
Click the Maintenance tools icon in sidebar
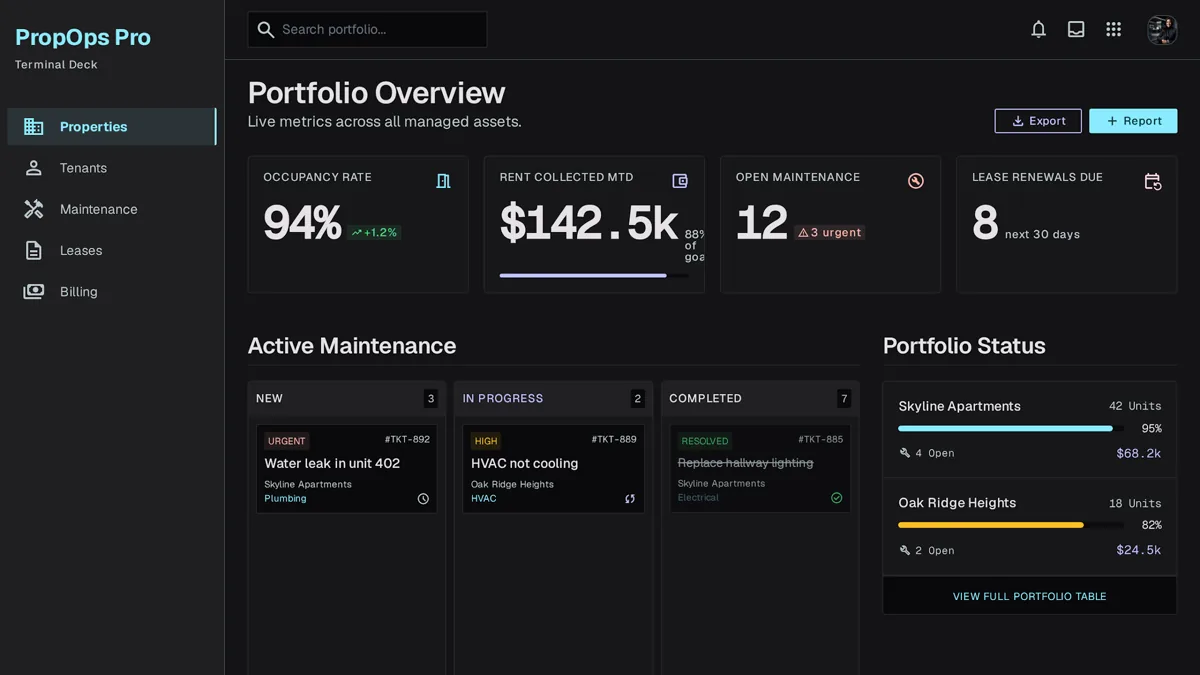(x=34, y=209)
